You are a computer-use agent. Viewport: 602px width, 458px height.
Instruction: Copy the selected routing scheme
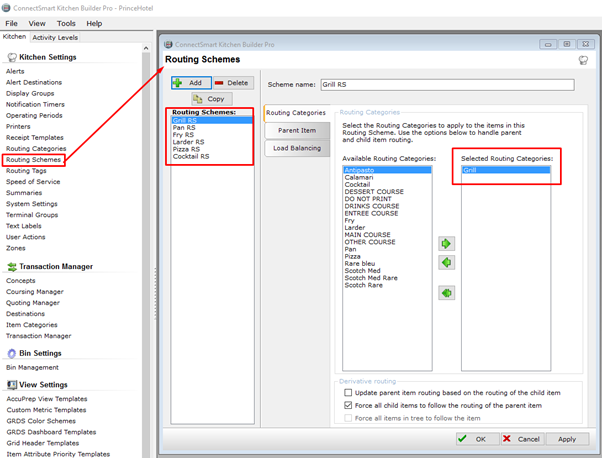tap(209, 99)
